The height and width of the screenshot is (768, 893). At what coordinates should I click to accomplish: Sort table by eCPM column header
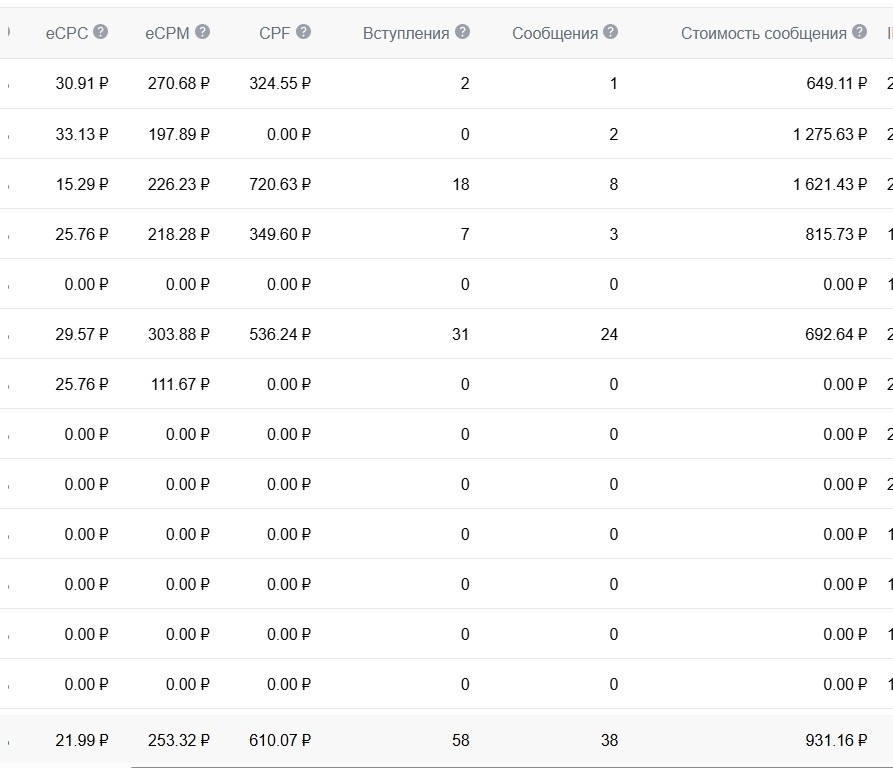167,33
